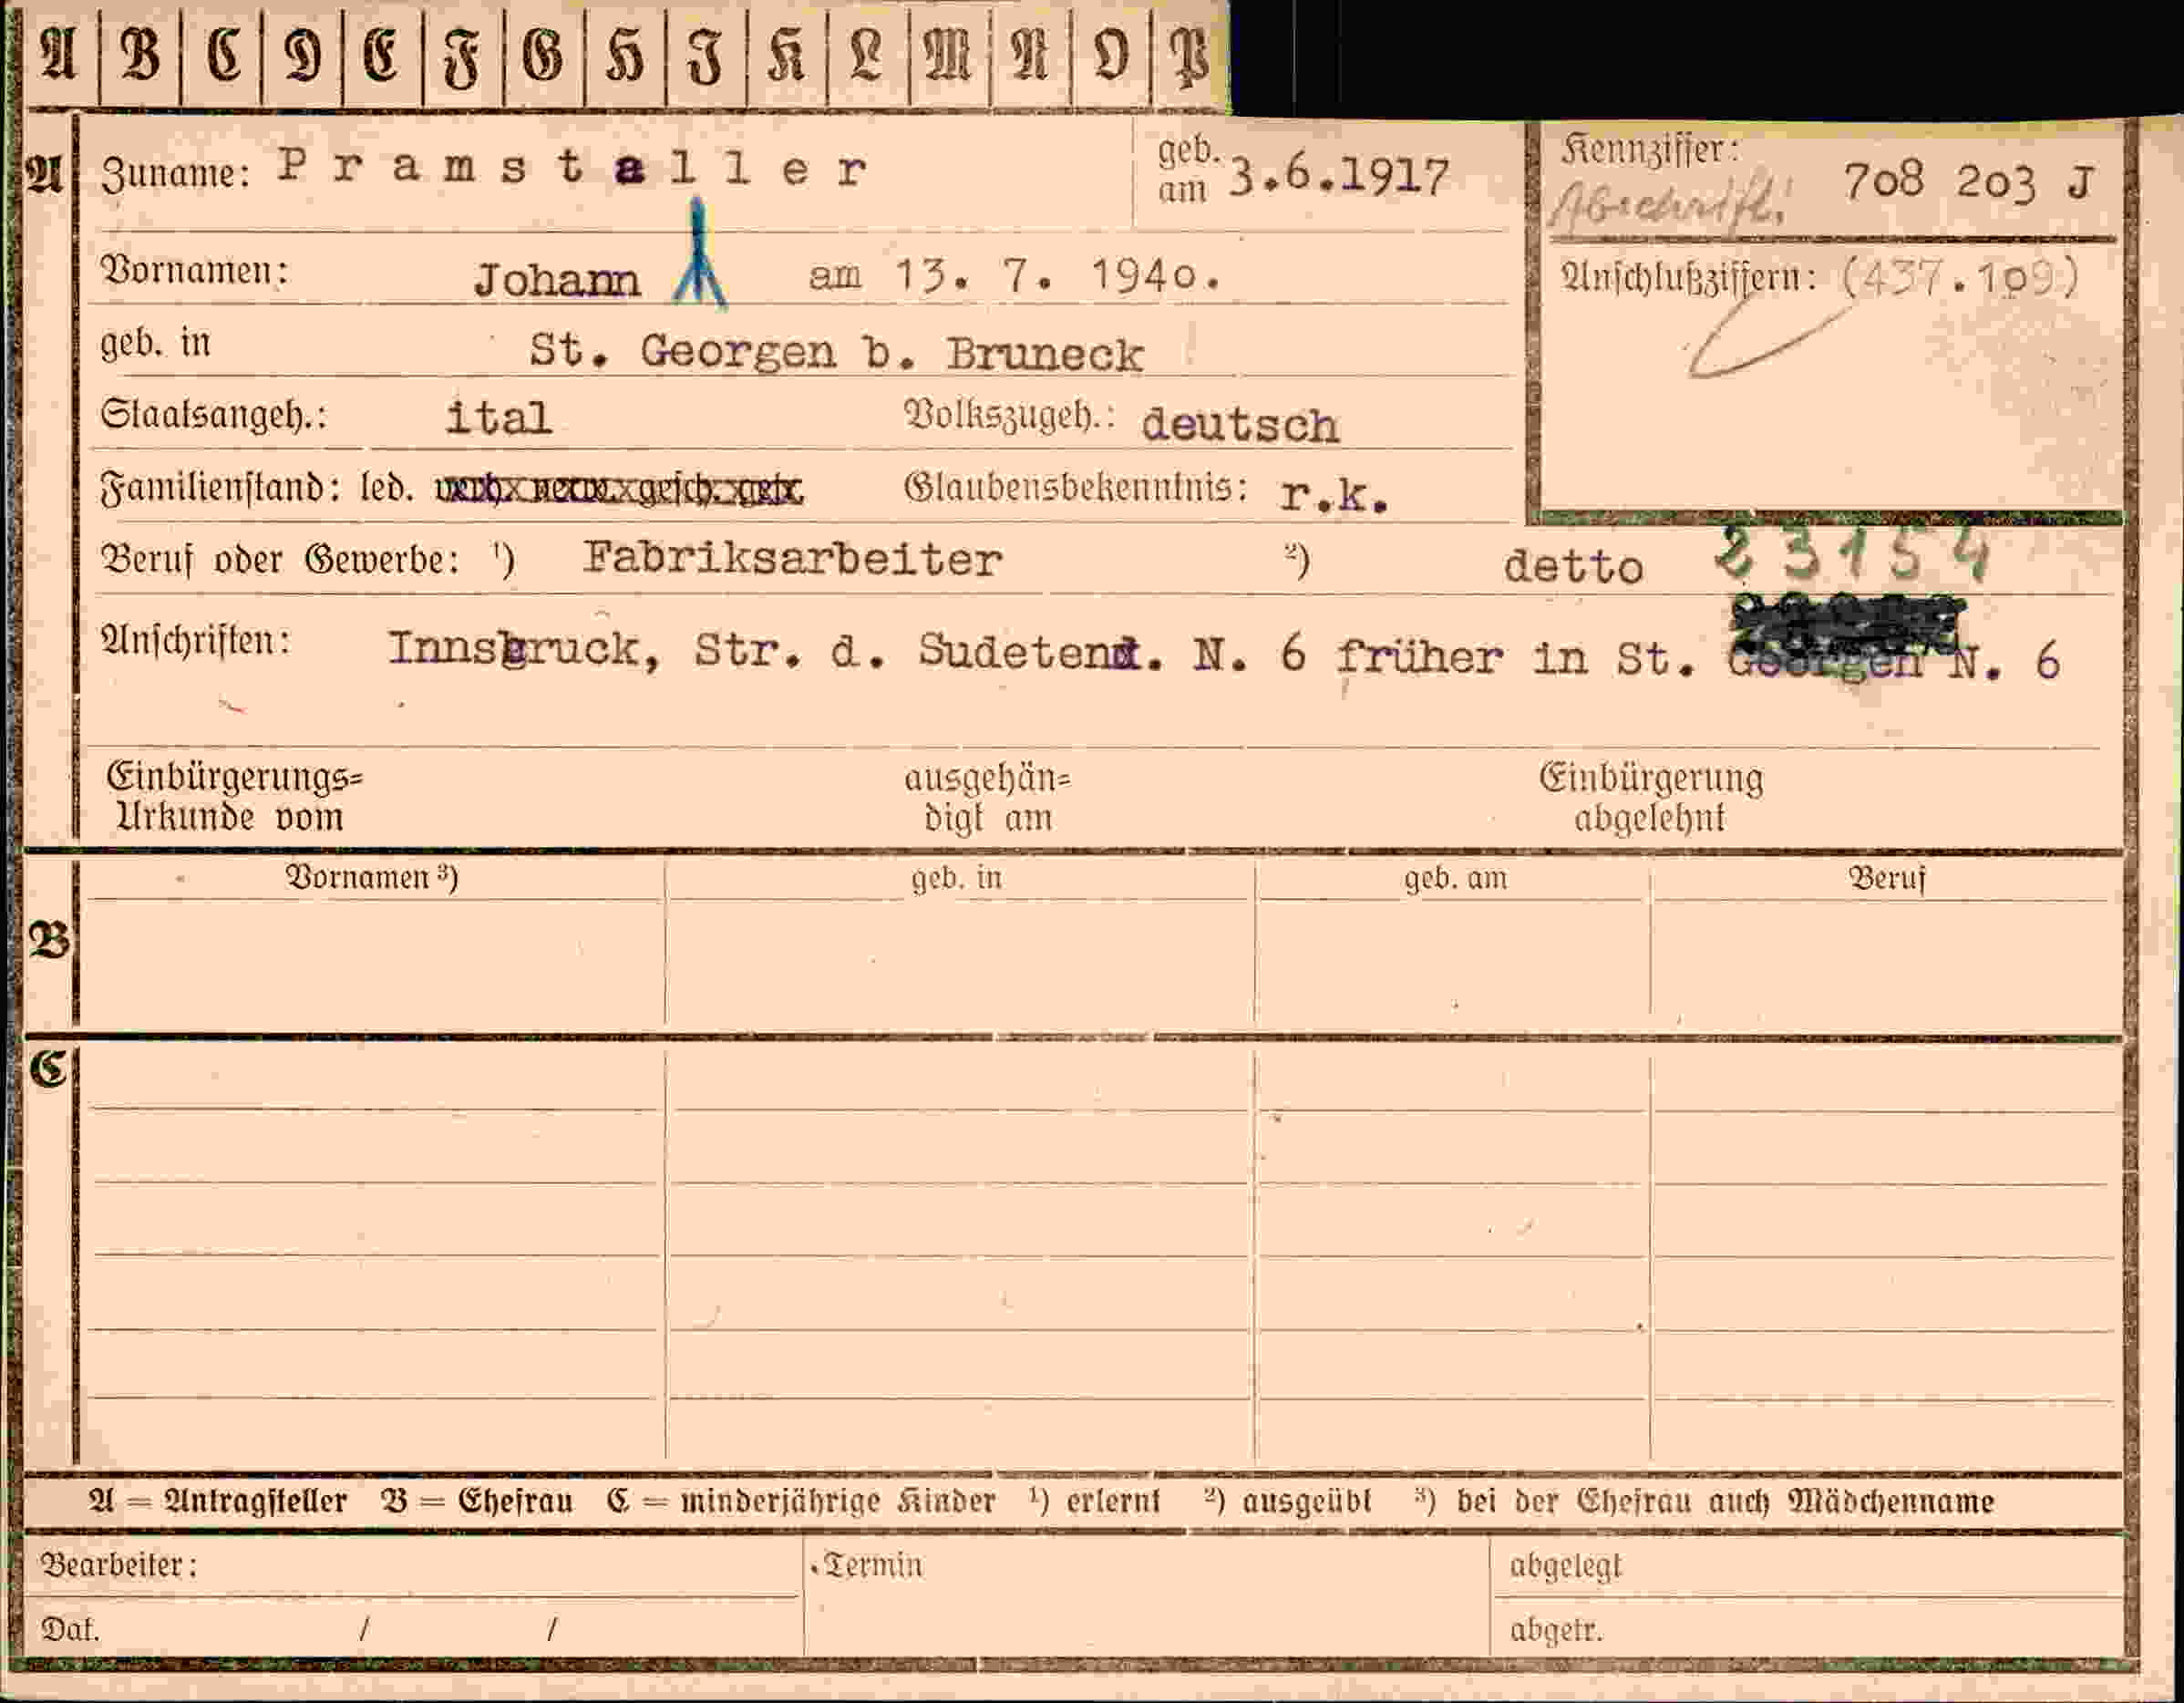Screen dimensions: 2184x1703
Task: Click the ethnicity value 'deutsch'
Action: pyautogui.click(x=1239, y=425)
